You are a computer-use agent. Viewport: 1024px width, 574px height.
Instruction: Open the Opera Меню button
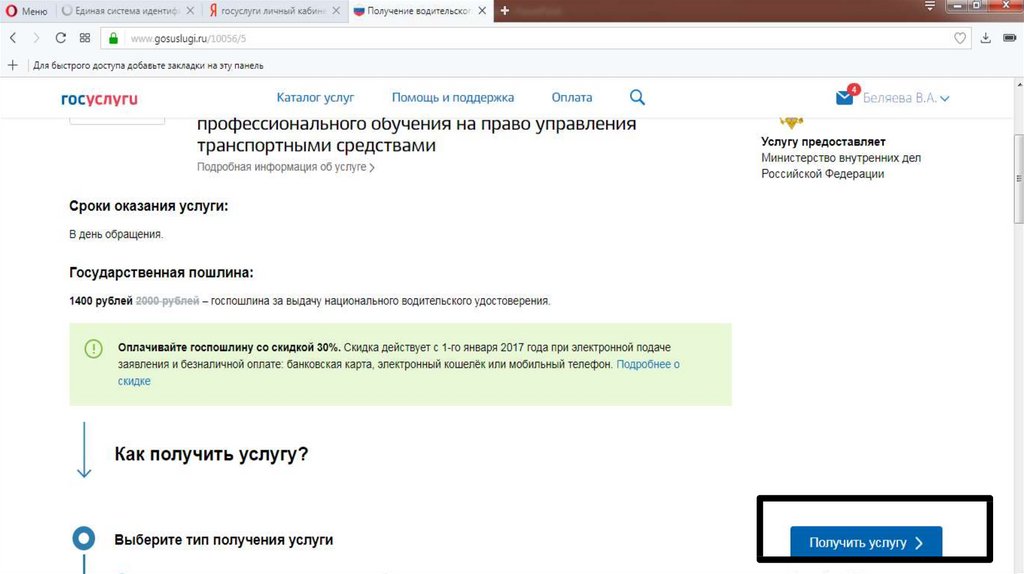coord(27,11)
